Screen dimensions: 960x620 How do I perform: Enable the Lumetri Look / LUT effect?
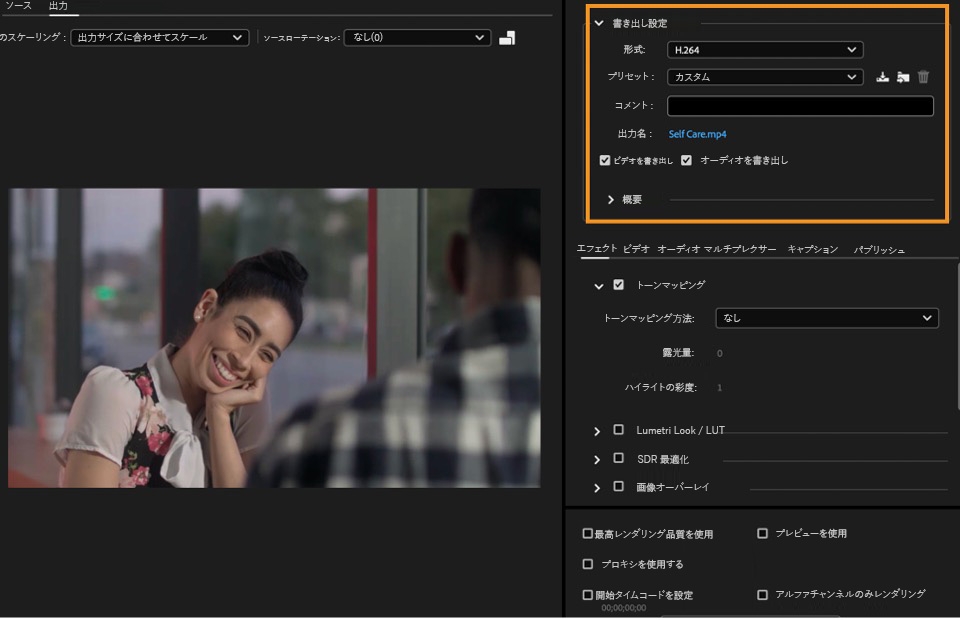pyautogui.click(x=618, y=430)
